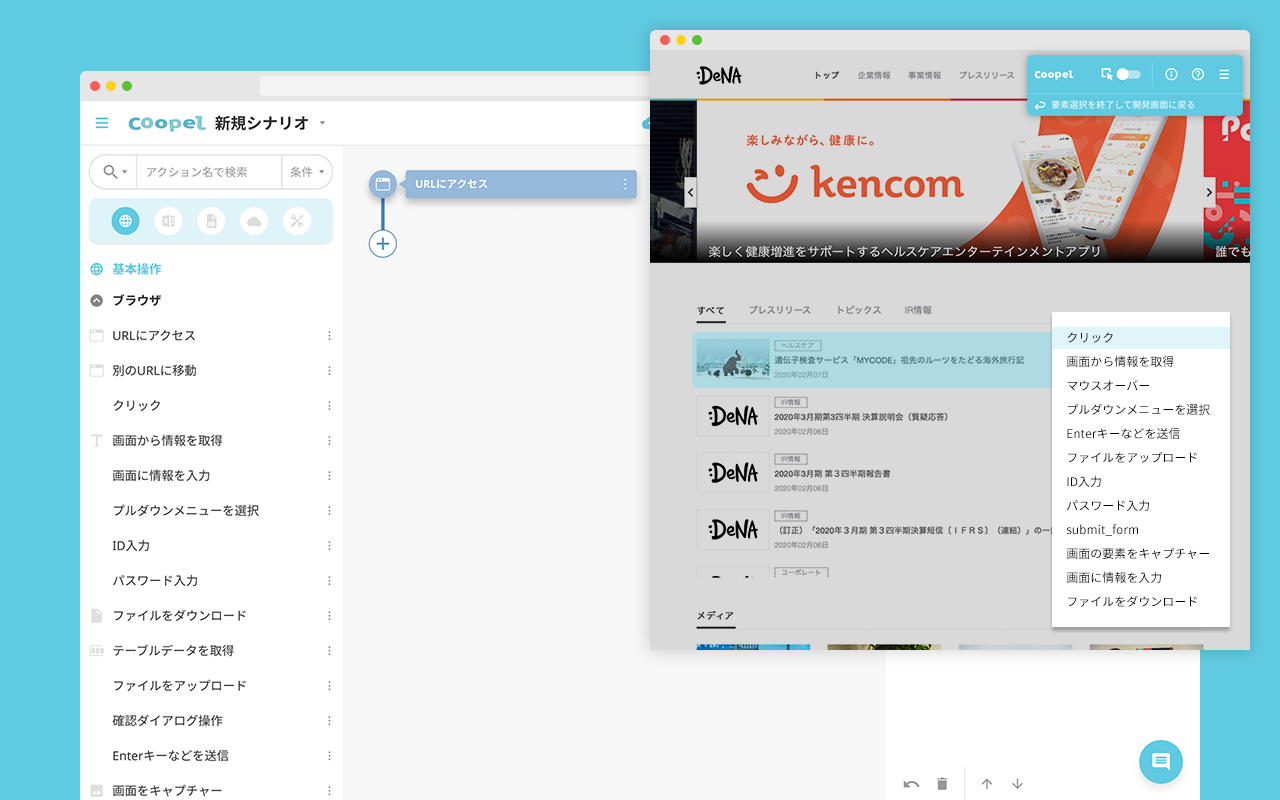Click the info icon in Coopel overlay
The height and width of the screenshot is (800, 1280).
[x=1171, y=74]
